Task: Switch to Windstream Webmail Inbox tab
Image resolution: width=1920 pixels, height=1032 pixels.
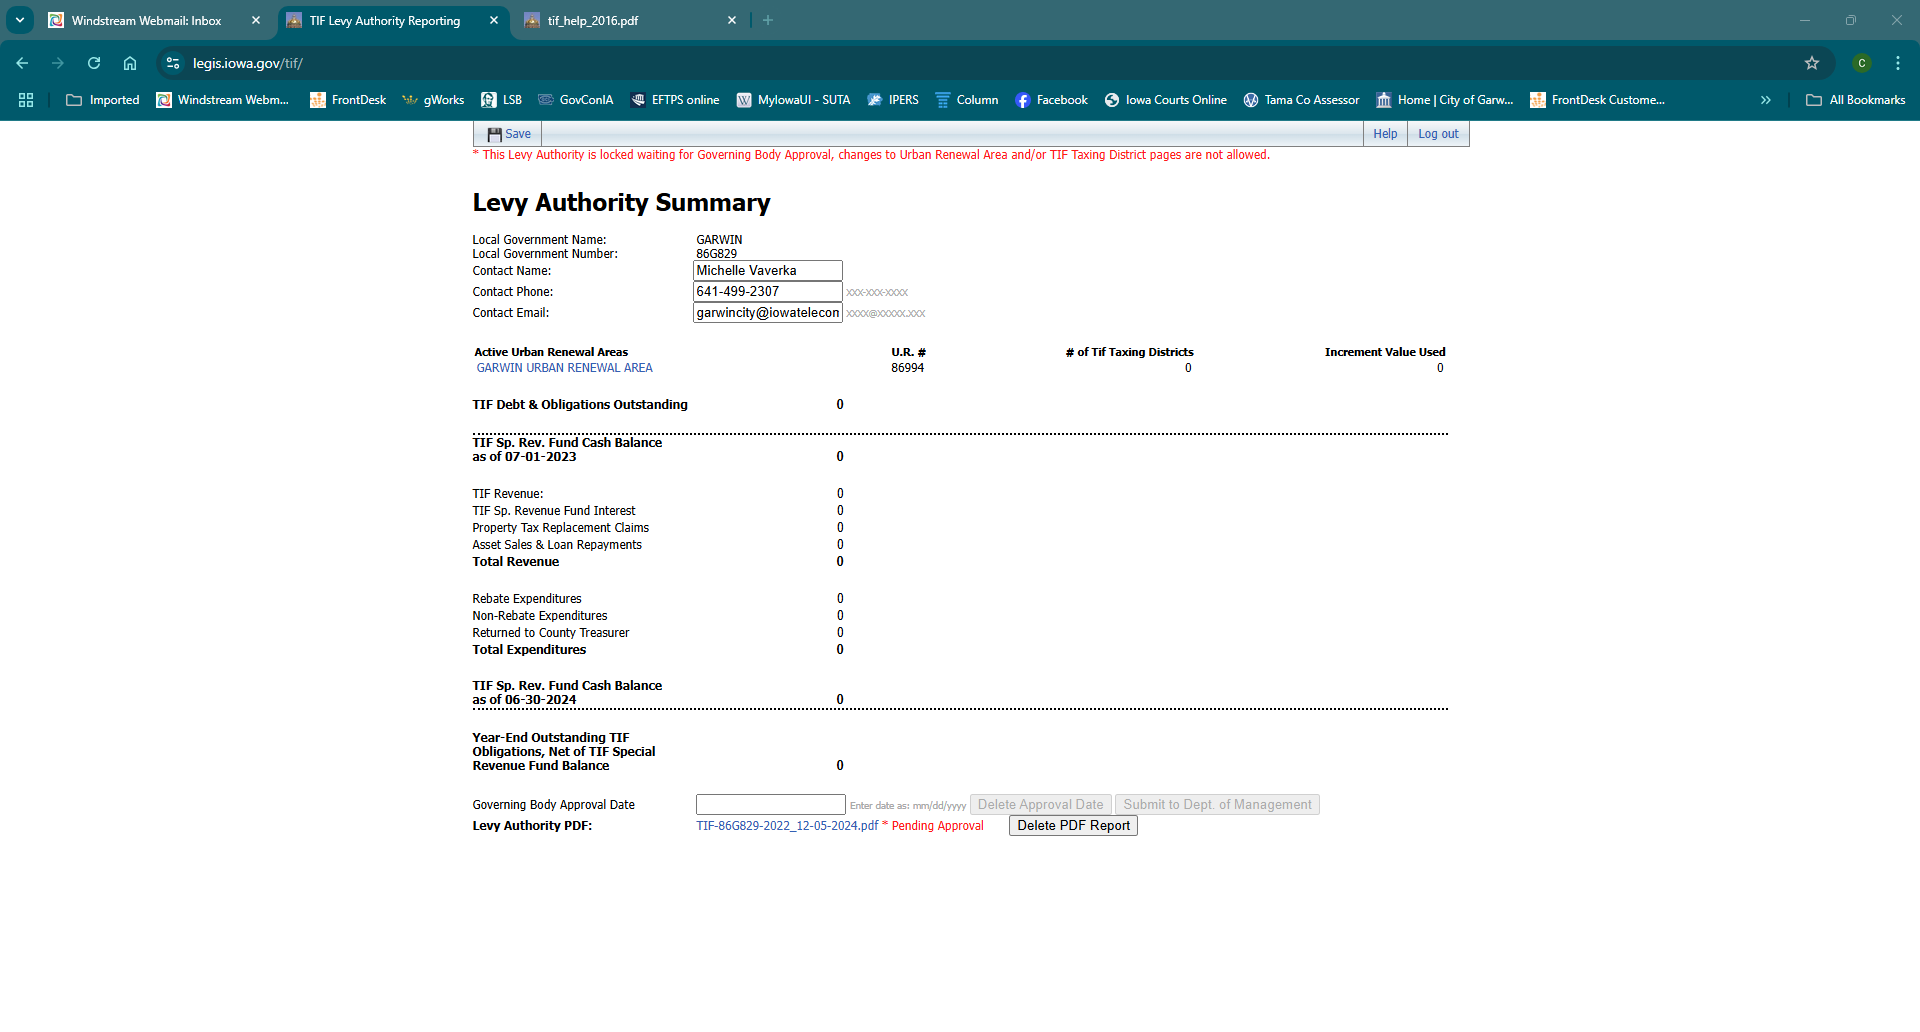Action: click(x=146, y=20)
